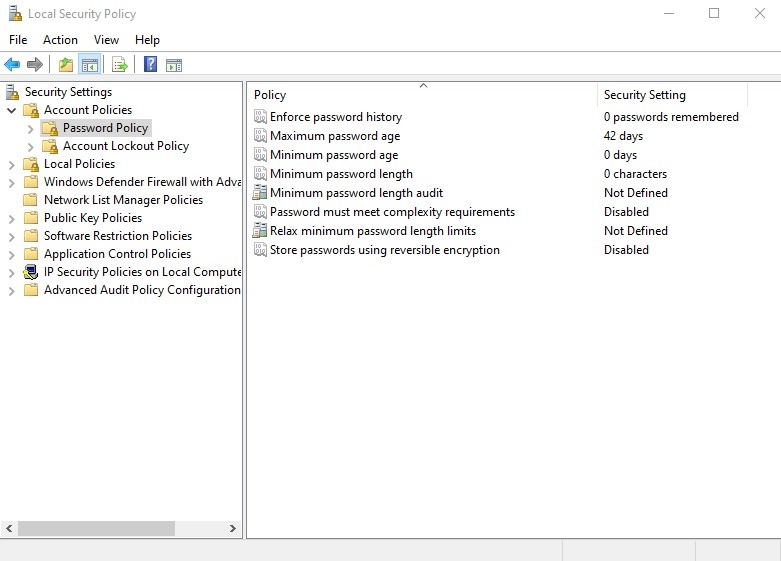Open Help using the question mark icon
781x561 pixels.
click(150, 65)
